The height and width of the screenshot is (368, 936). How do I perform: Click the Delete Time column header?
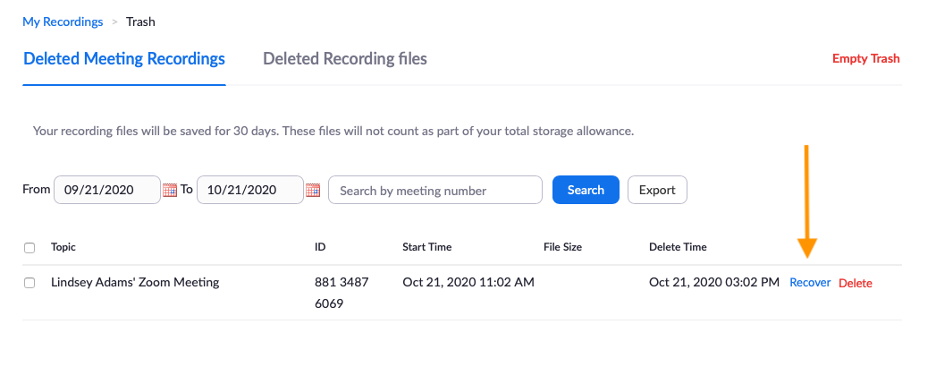678,247
